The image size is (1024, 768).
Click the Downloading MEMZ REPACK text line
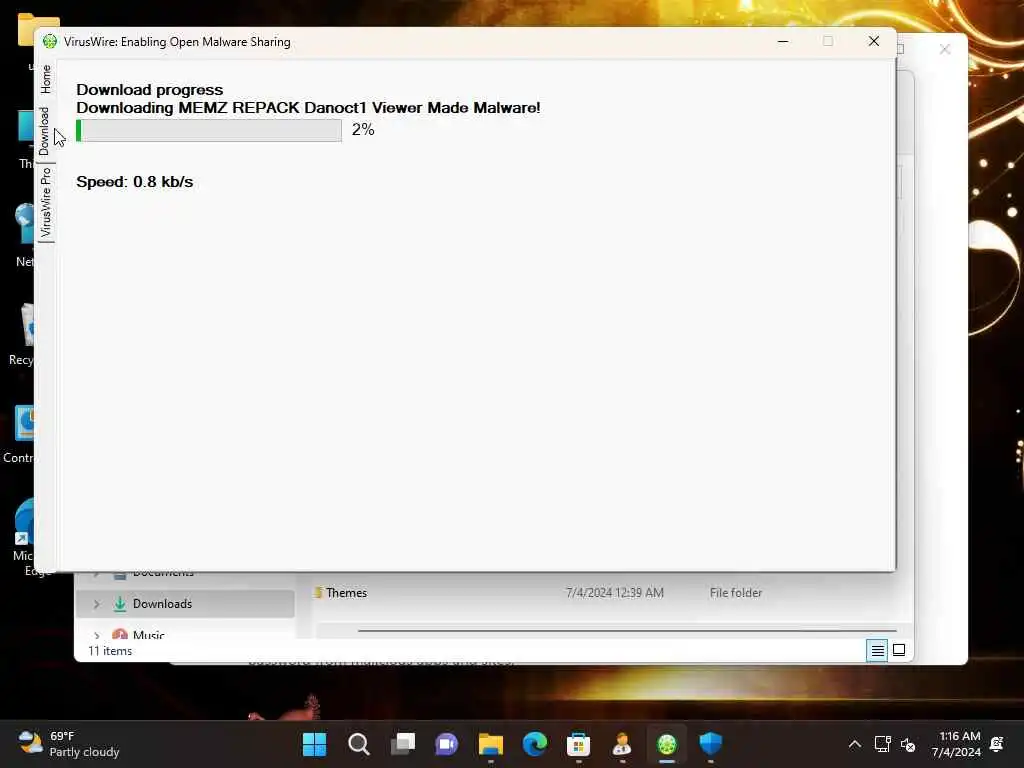tap(308, 108)
